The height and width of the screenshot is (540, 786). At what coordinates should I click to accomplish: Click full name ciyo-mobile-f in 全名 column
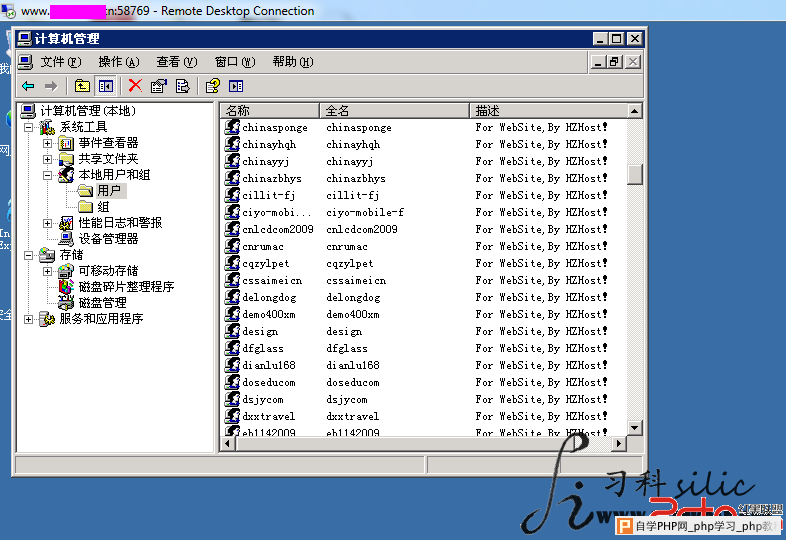pyautogui.click(x=365, y=212)
